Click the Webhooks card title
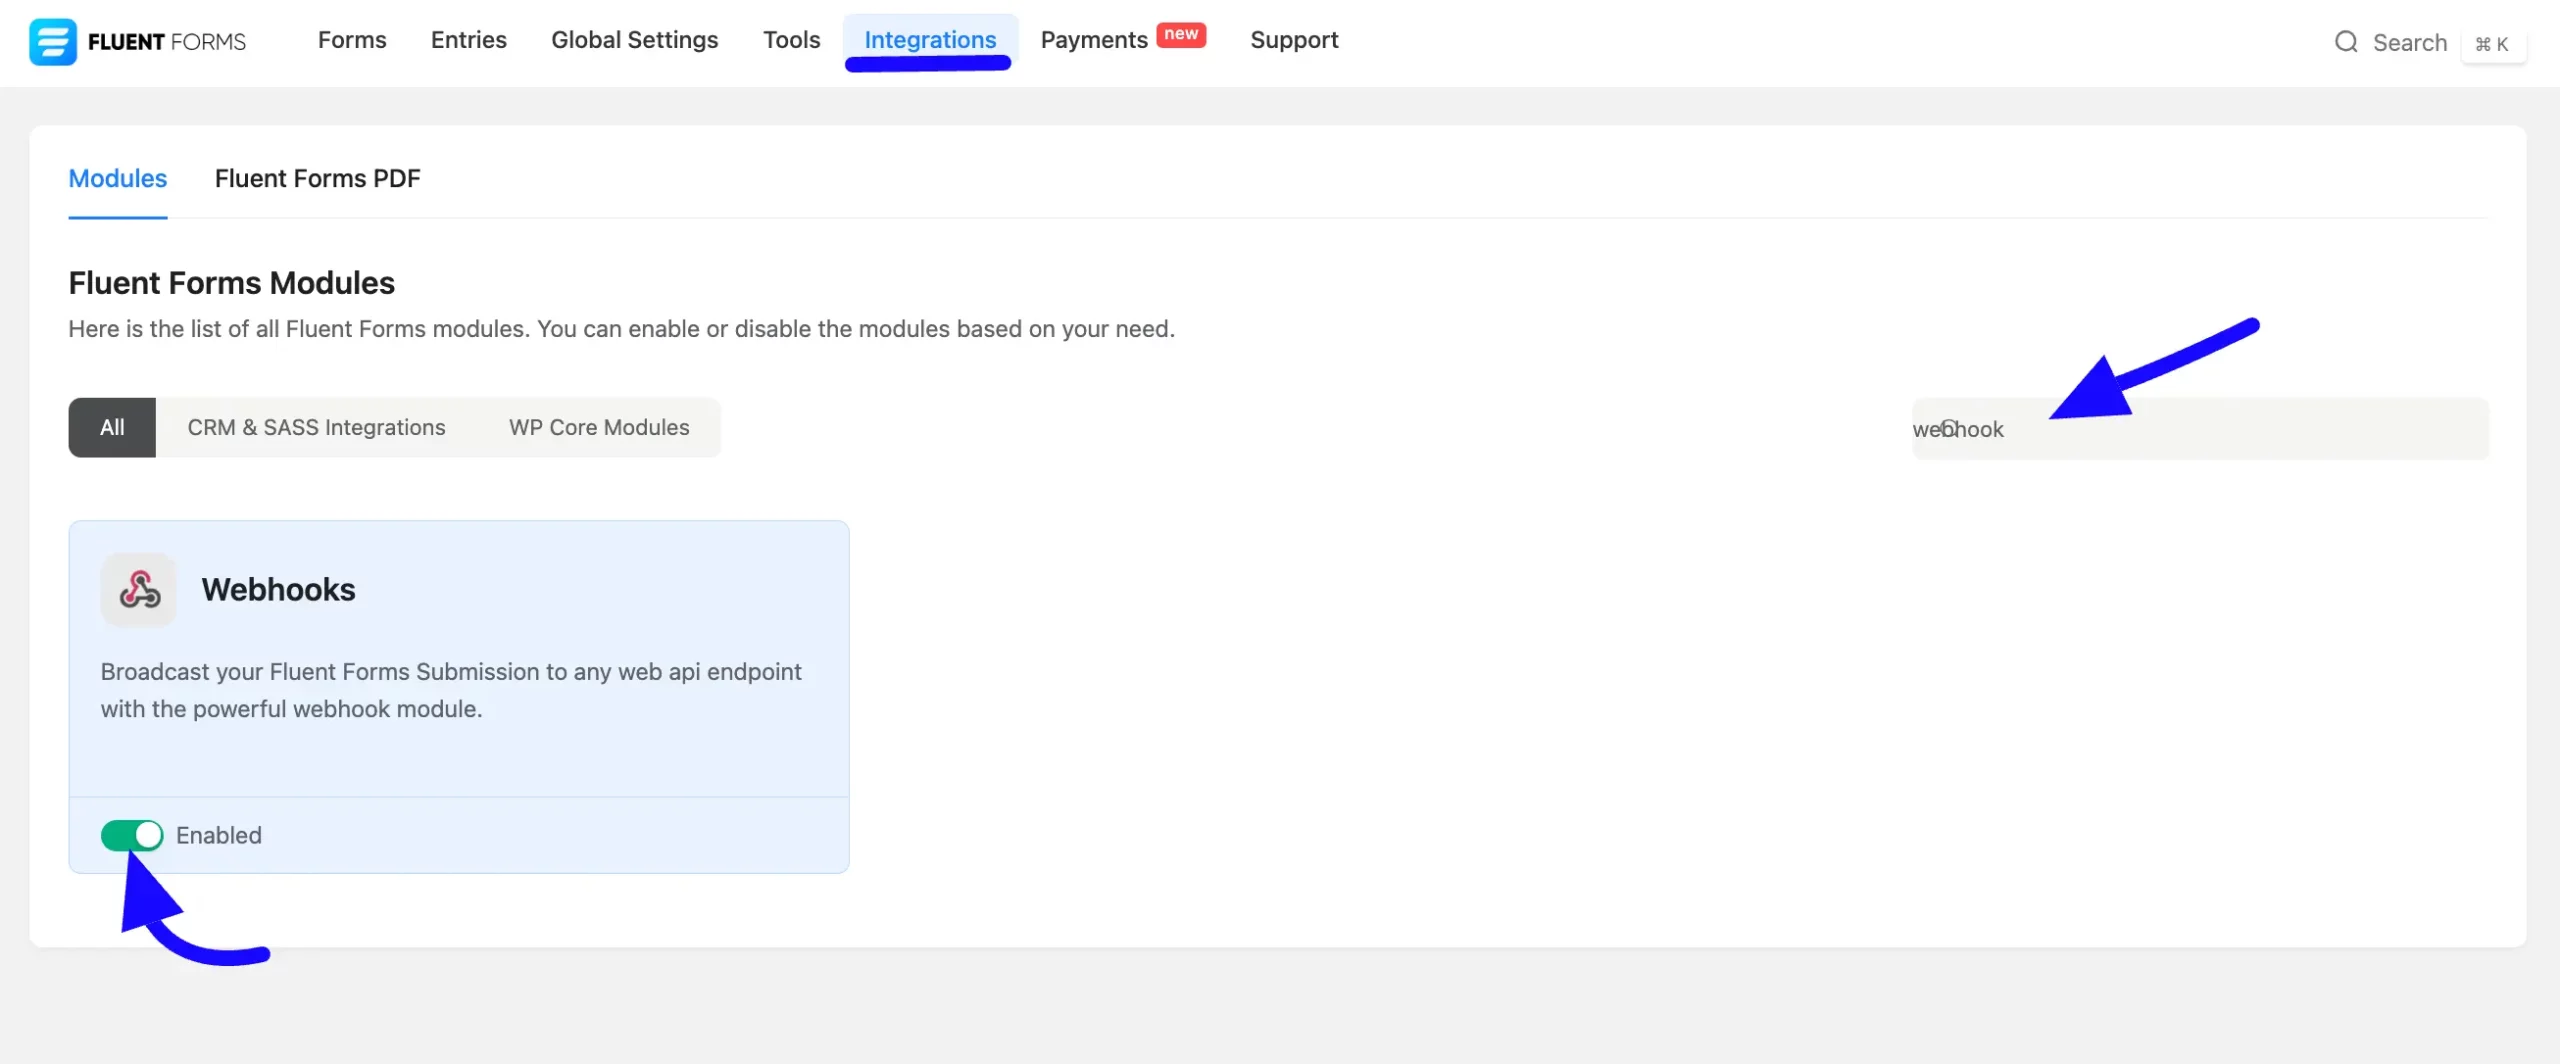 click(x=278, y=590)
